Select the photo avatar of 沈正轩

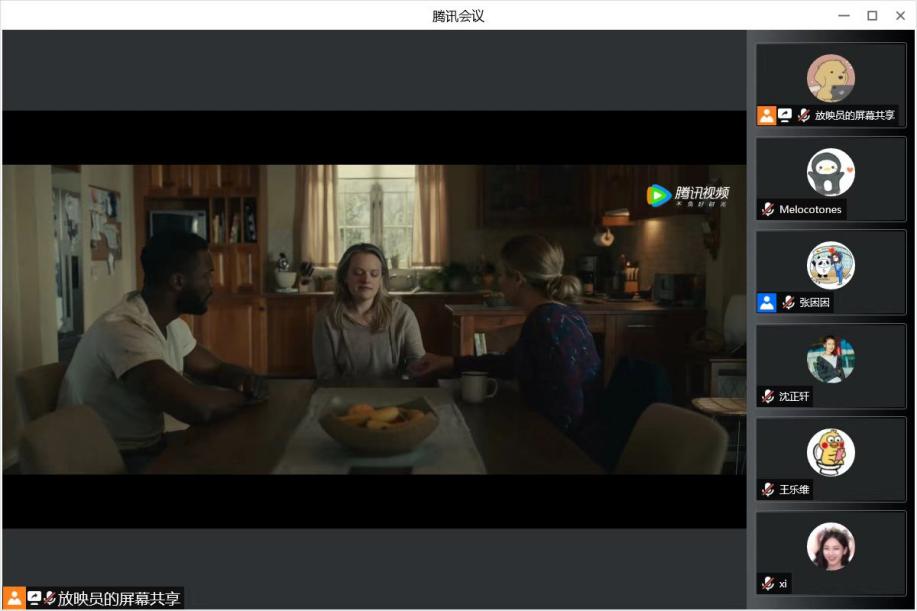tap(830, 359)
